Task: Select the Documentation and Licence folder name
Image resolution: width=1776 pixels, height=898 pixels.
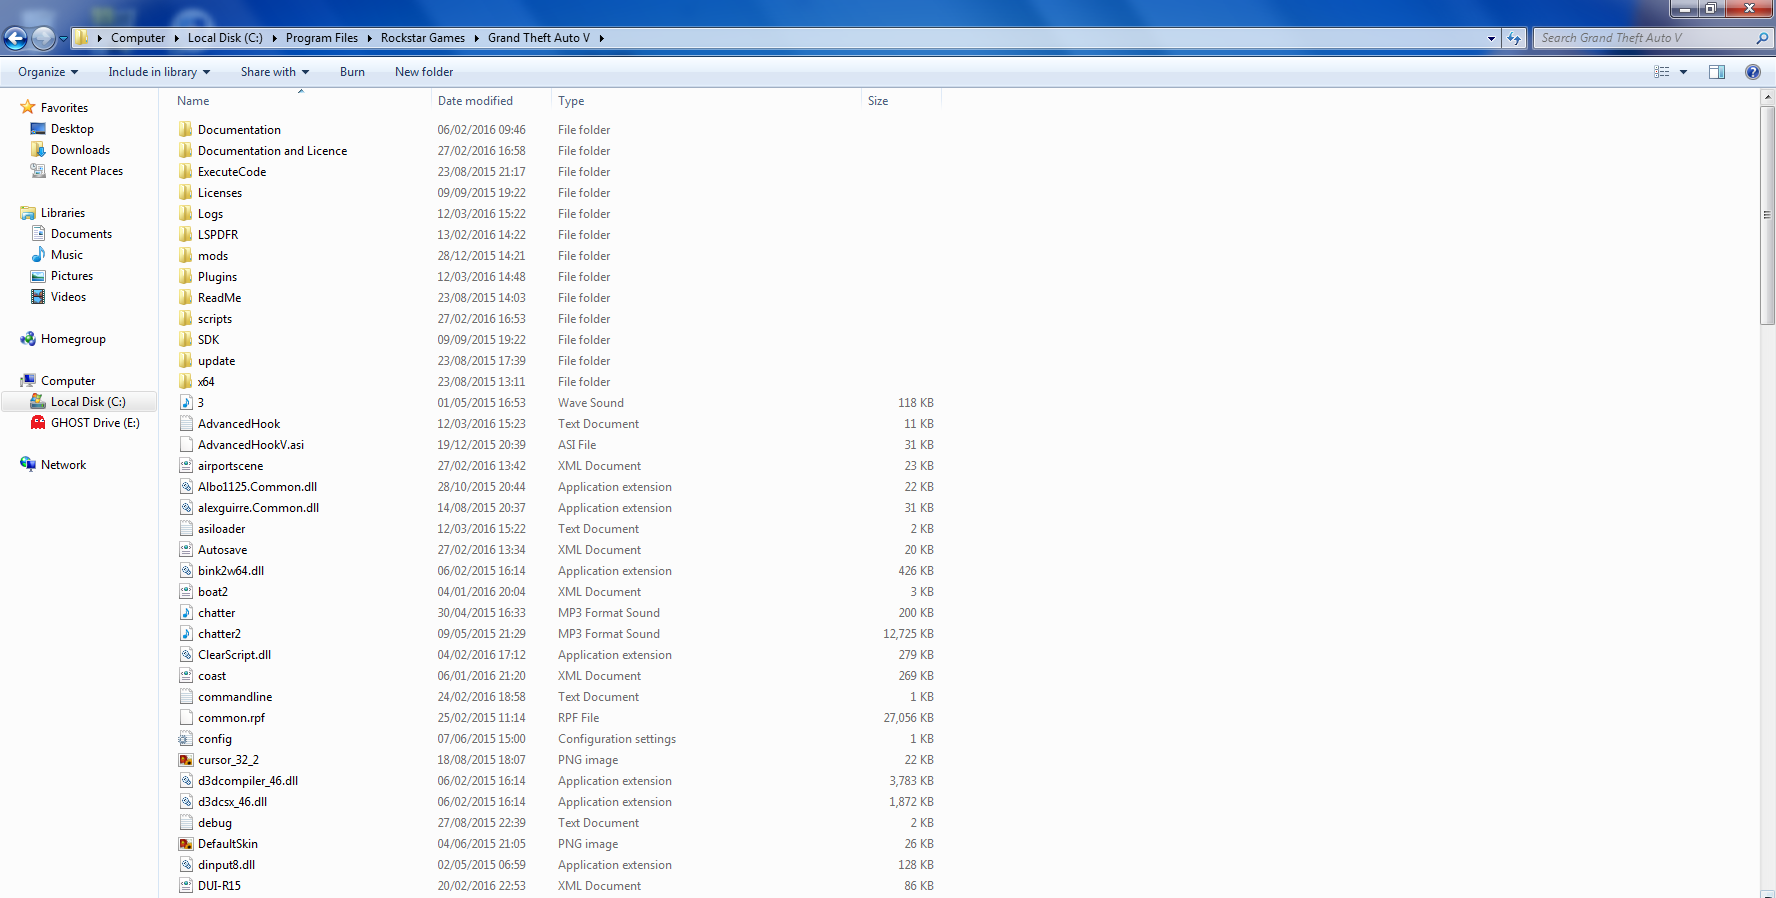Action: point(272,151)
